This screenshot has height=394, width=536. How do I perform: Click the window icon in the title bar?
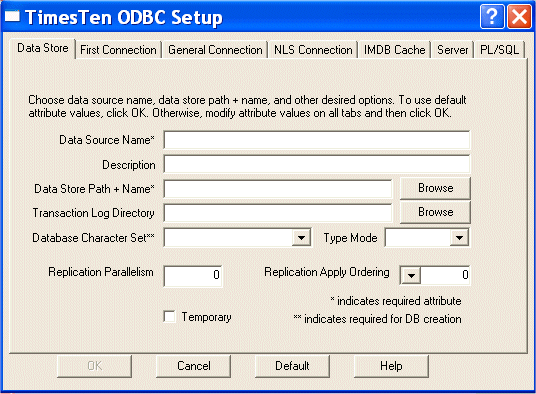click(12, 16)
